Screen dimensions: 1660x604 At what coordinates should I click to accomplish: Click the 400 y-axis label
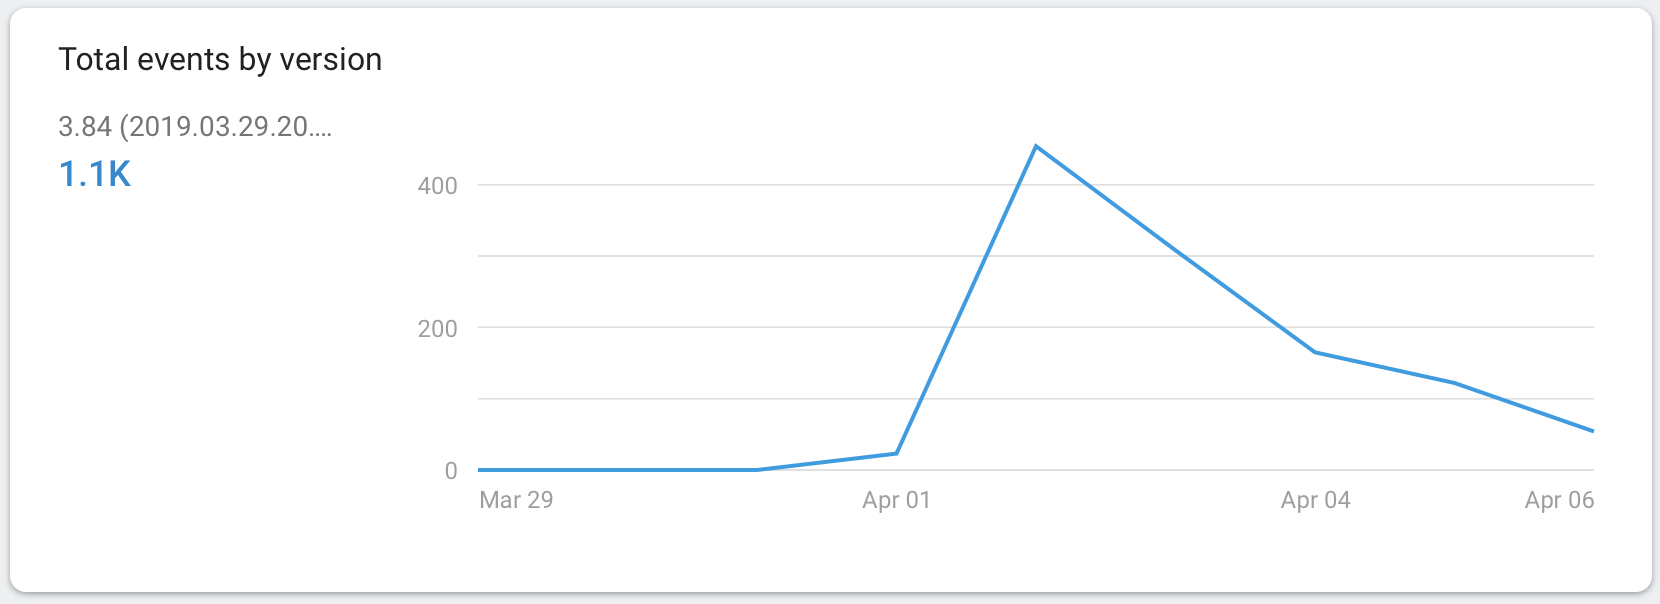pos(437,186)
